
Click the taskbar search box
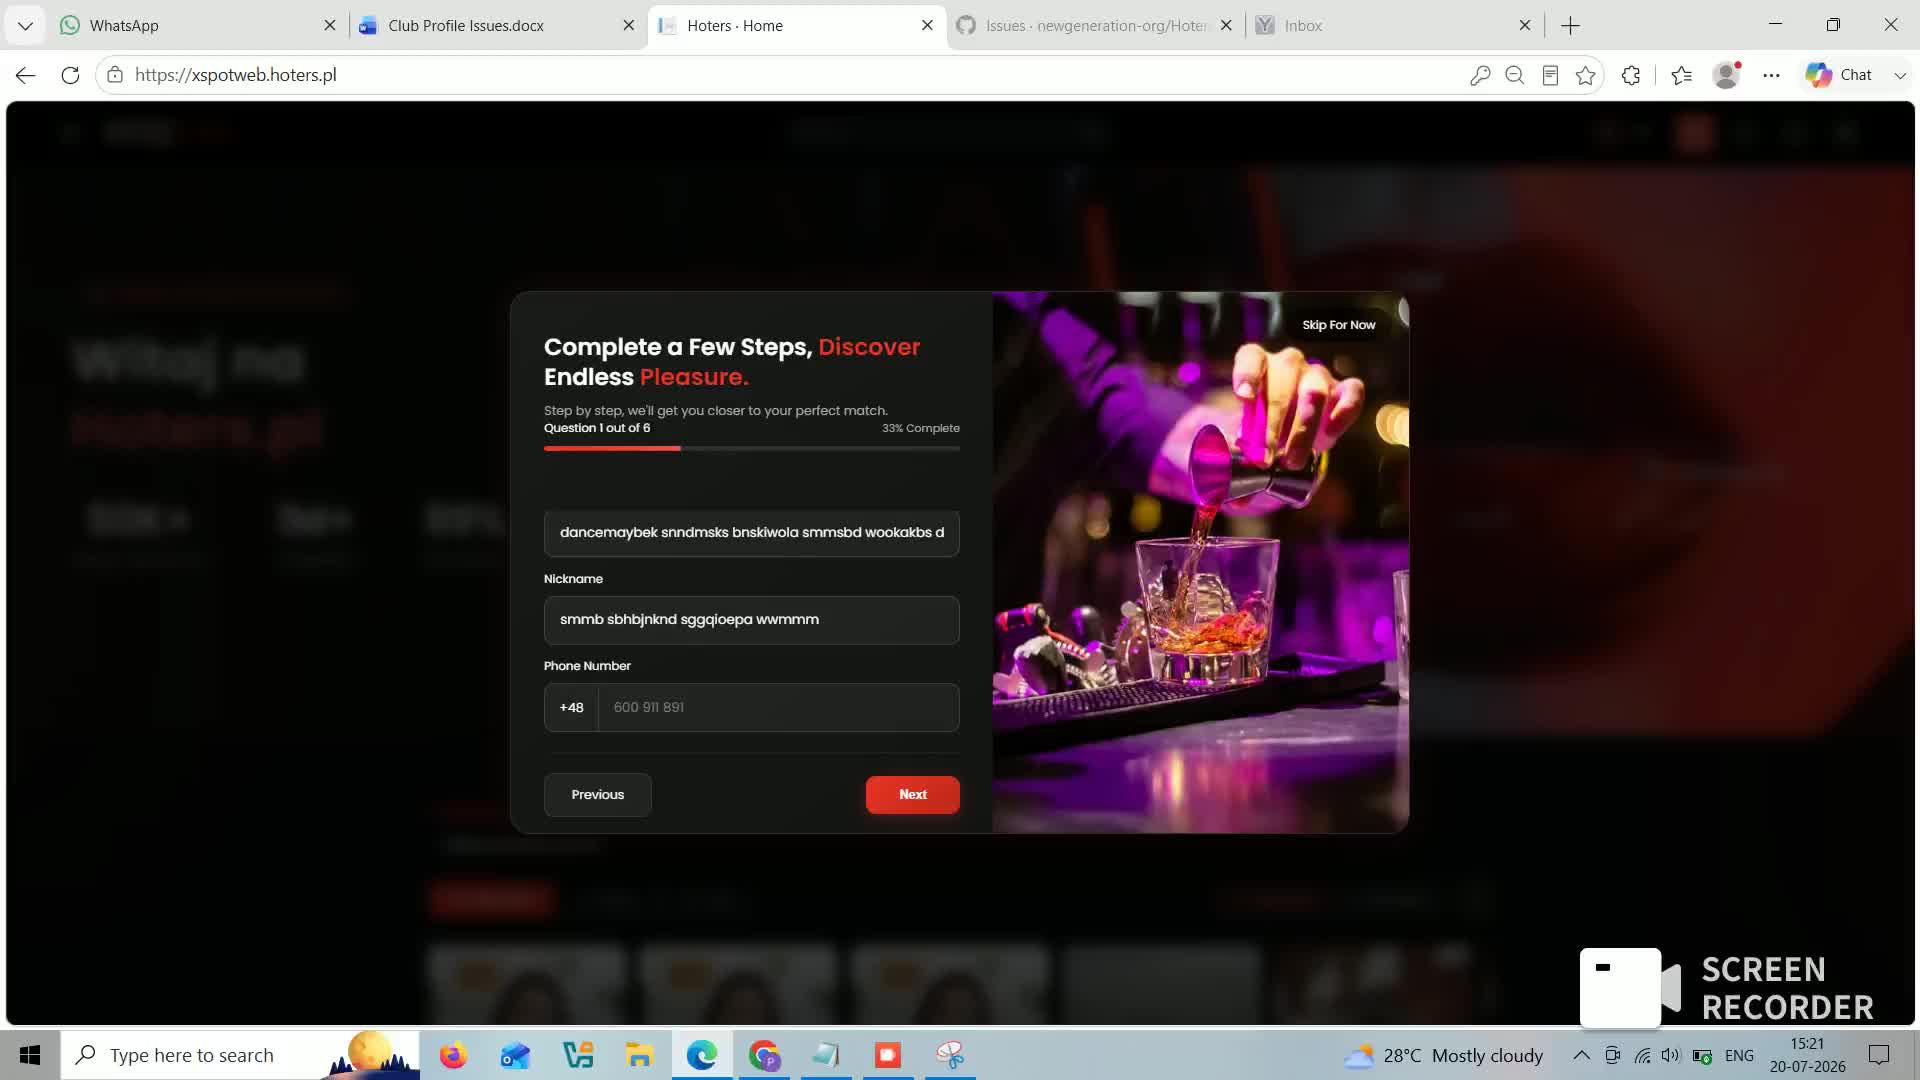click(240, 1055)
